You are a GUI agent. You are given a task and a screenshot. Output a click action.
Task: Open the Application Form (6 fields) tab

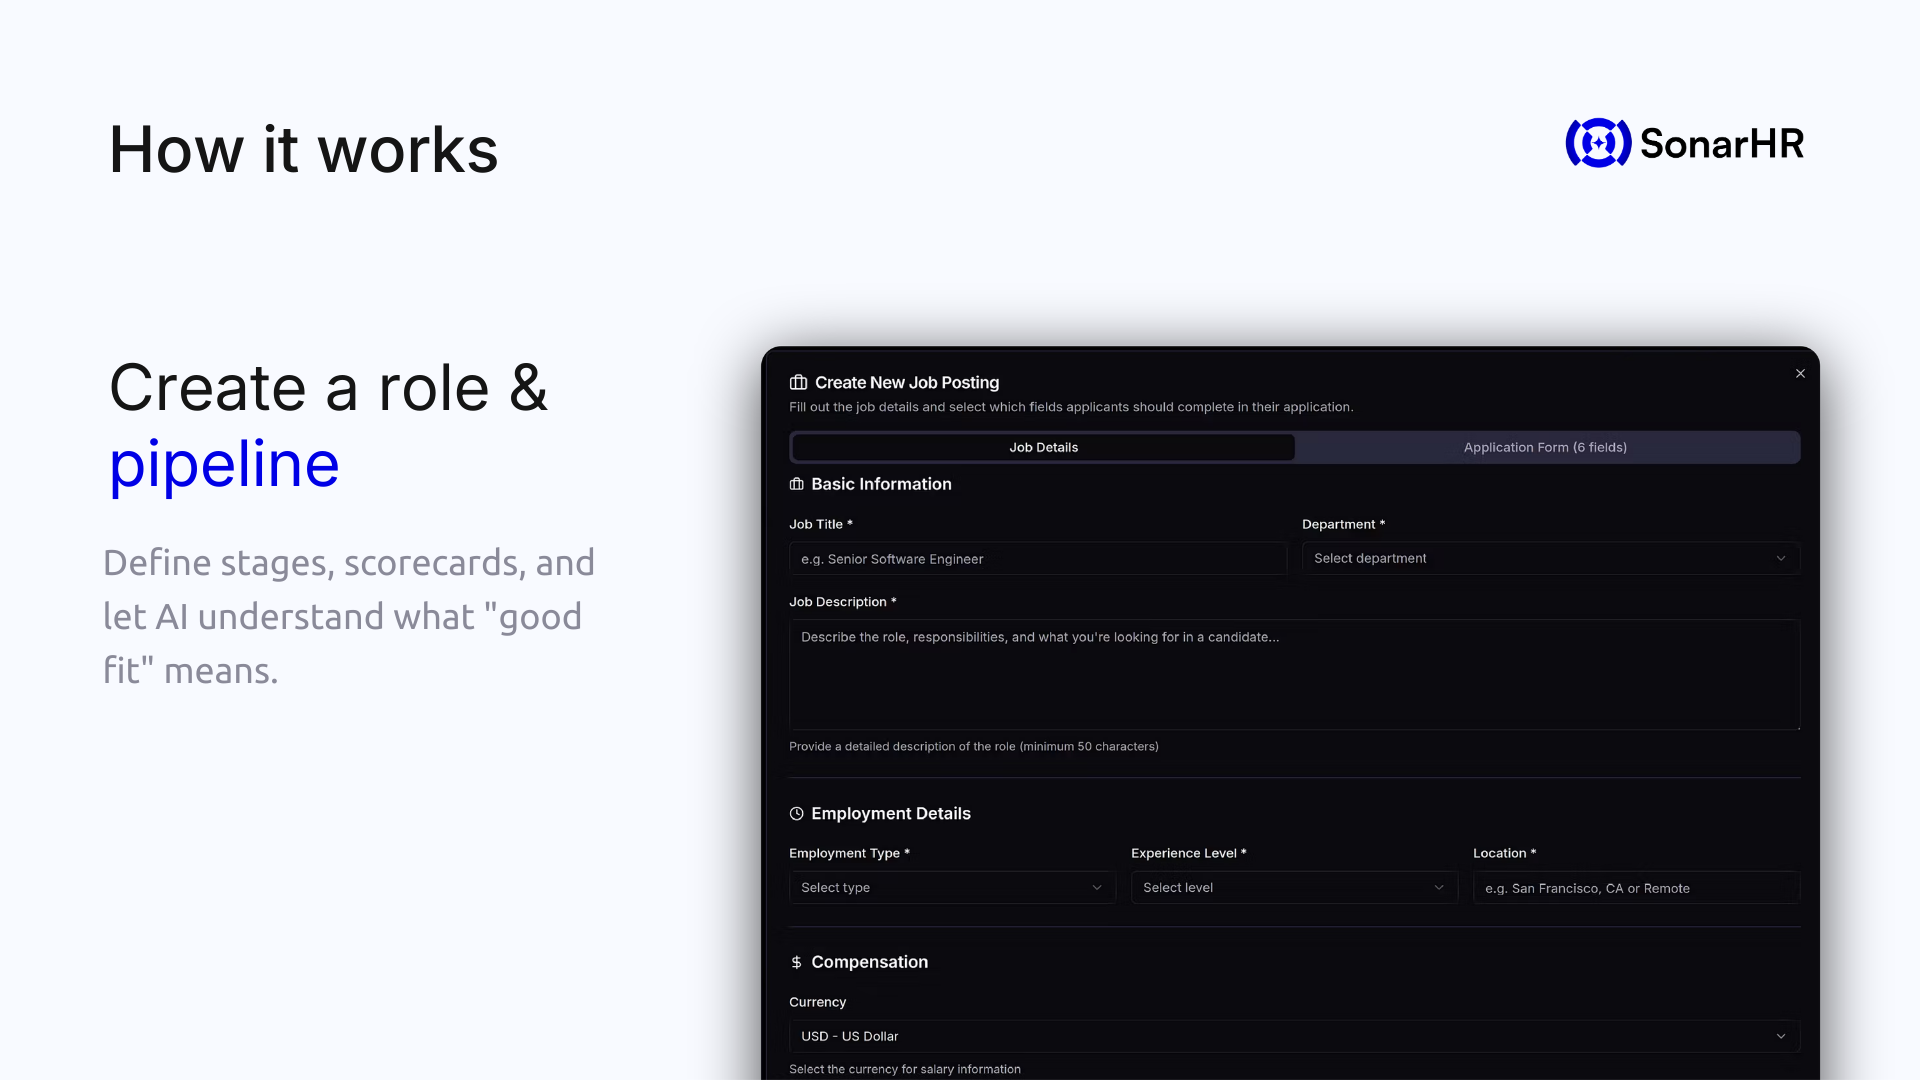tap(1545, 447)
